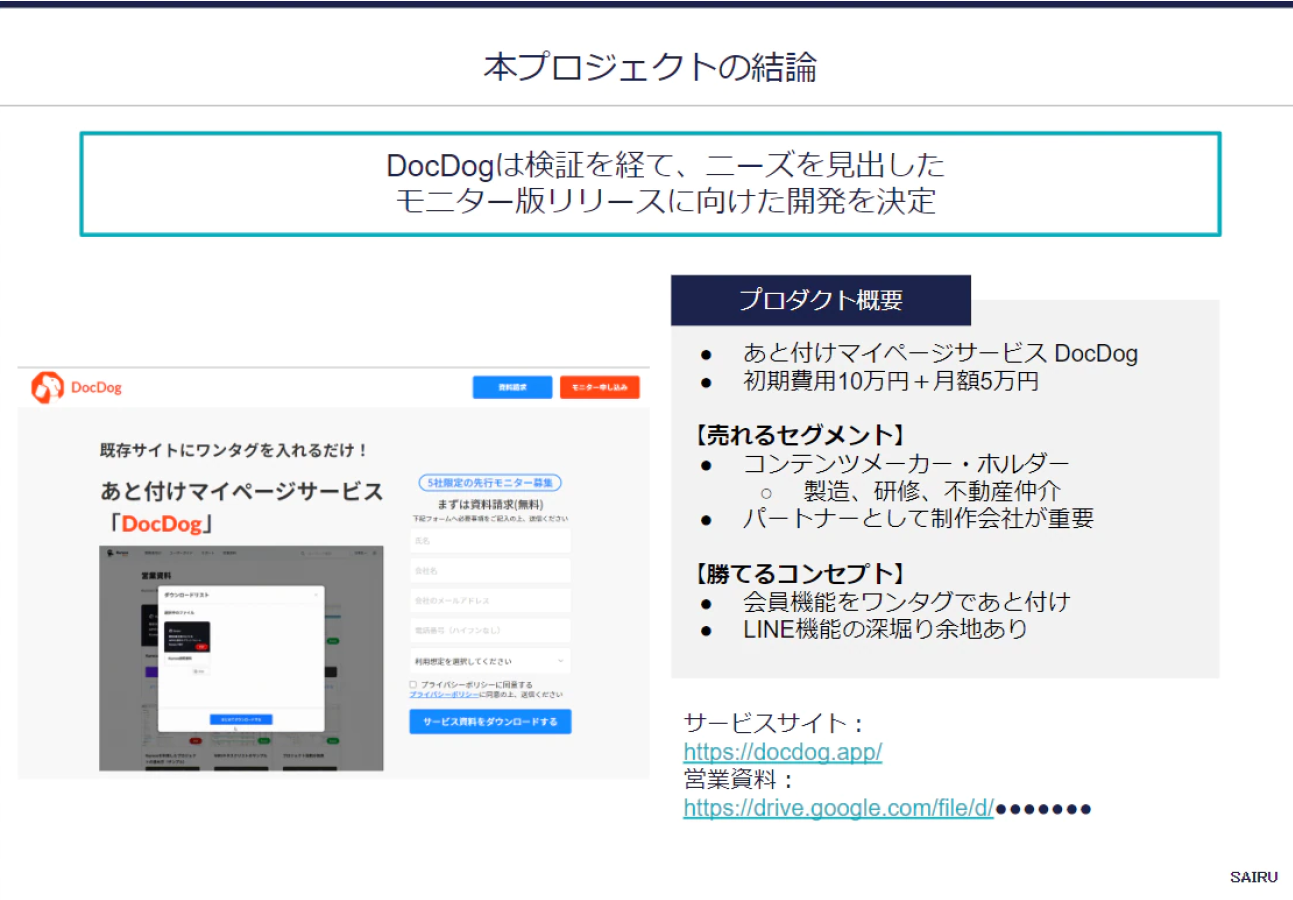Tick the プライバシーポリシーに同意する checkbox
The height and width of the screenshot is (900, 1293).
pyautogui.click(x=413, y=684)
